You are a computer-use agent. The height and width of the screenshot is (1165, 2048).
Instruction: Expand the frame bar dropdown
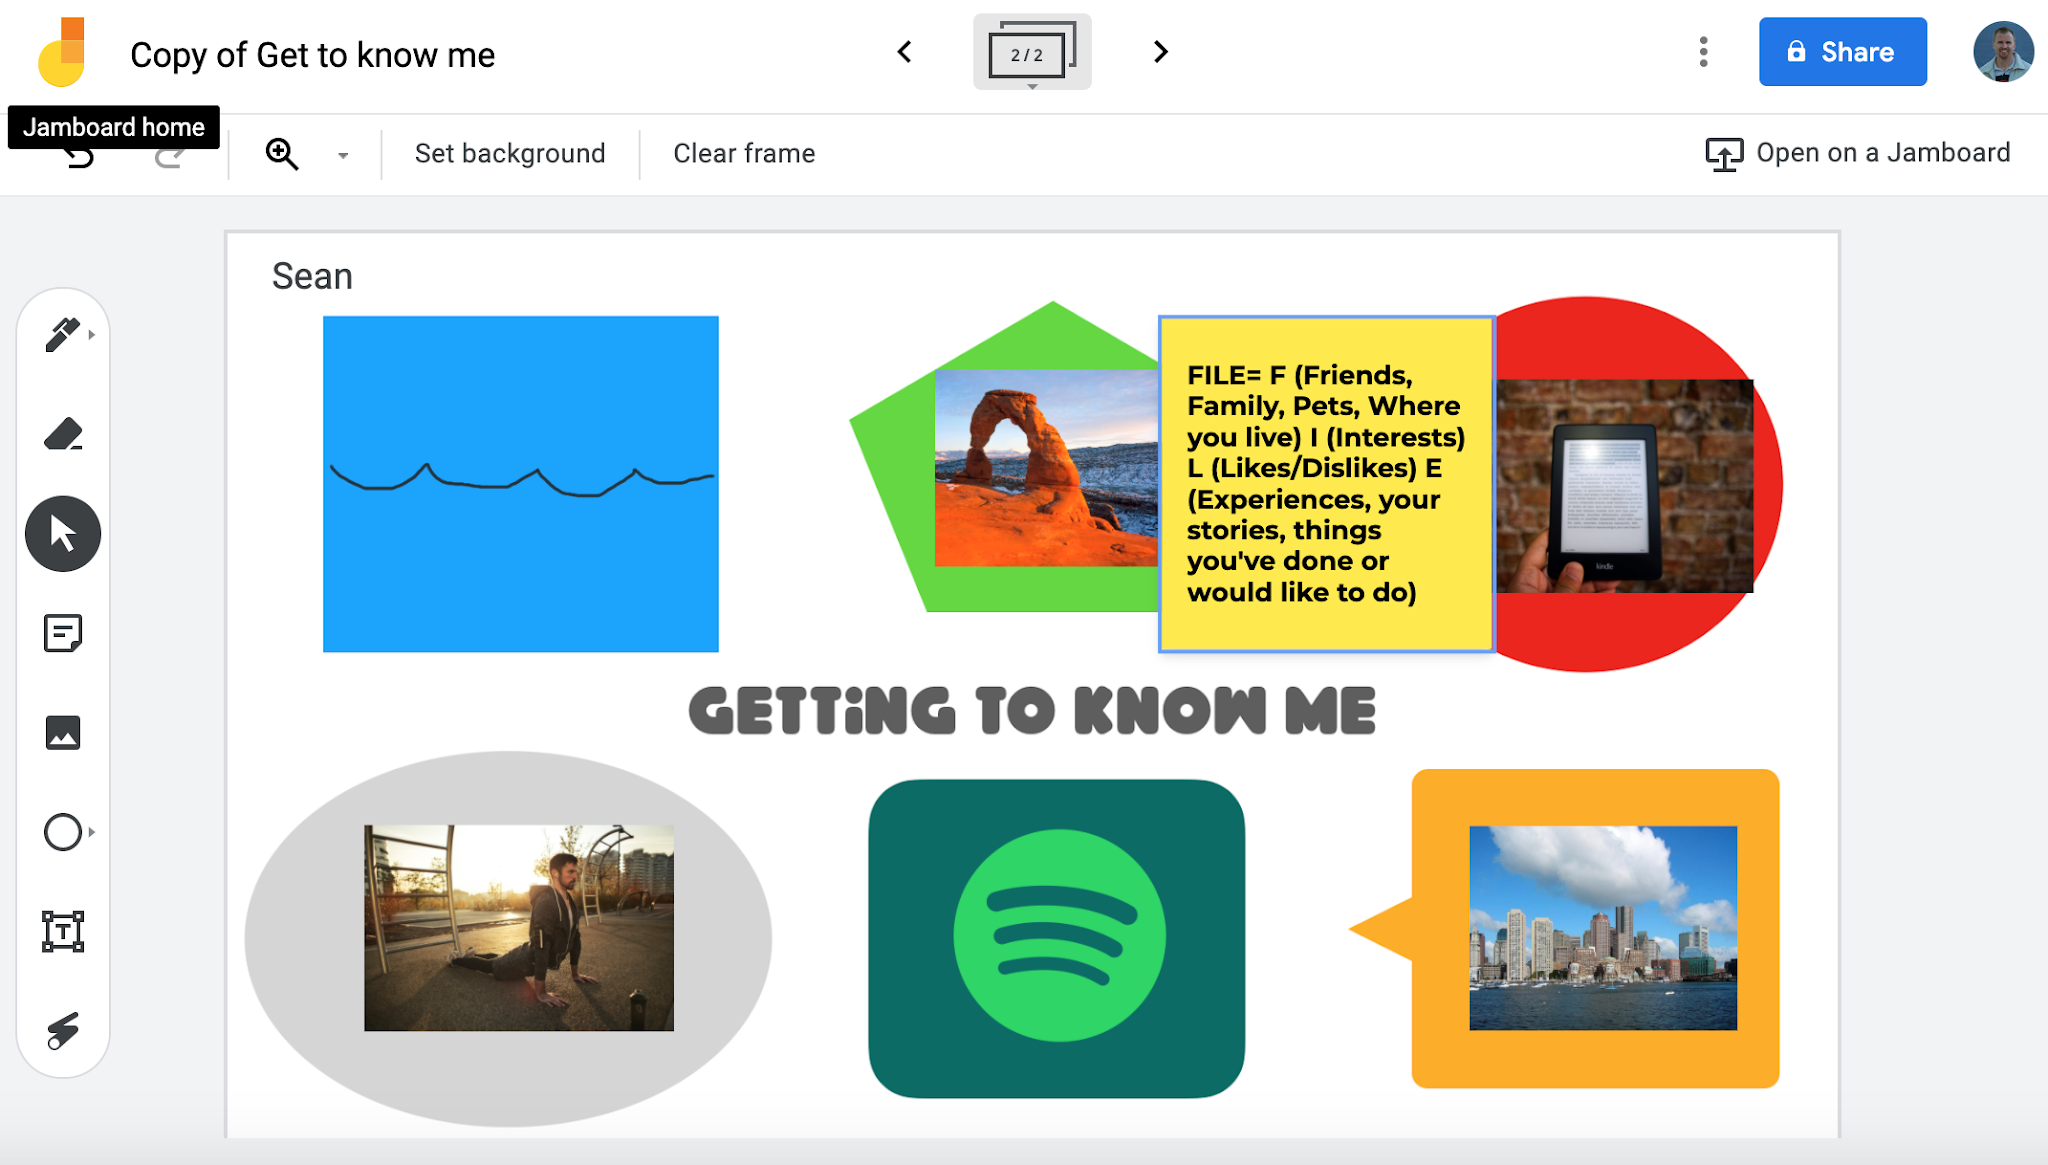(x=1032, y=87)
